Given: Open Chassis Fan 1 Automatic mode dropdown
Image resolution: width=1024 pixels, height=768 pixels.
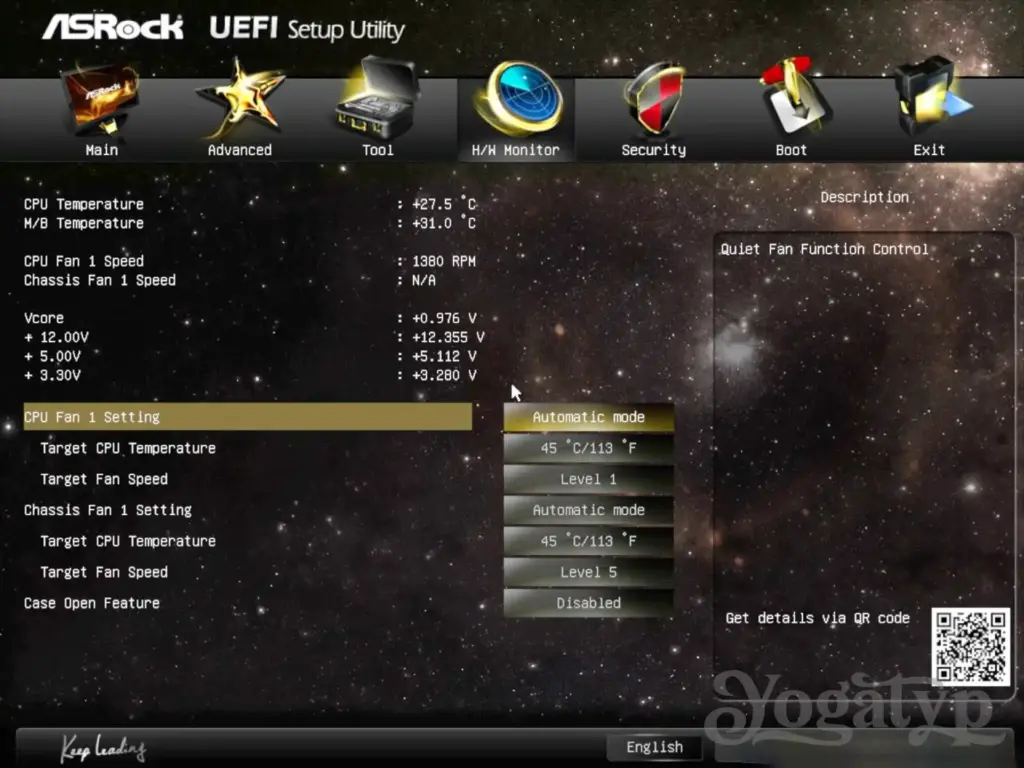Looking at the screenshot, I should click(x=588, y=510).
